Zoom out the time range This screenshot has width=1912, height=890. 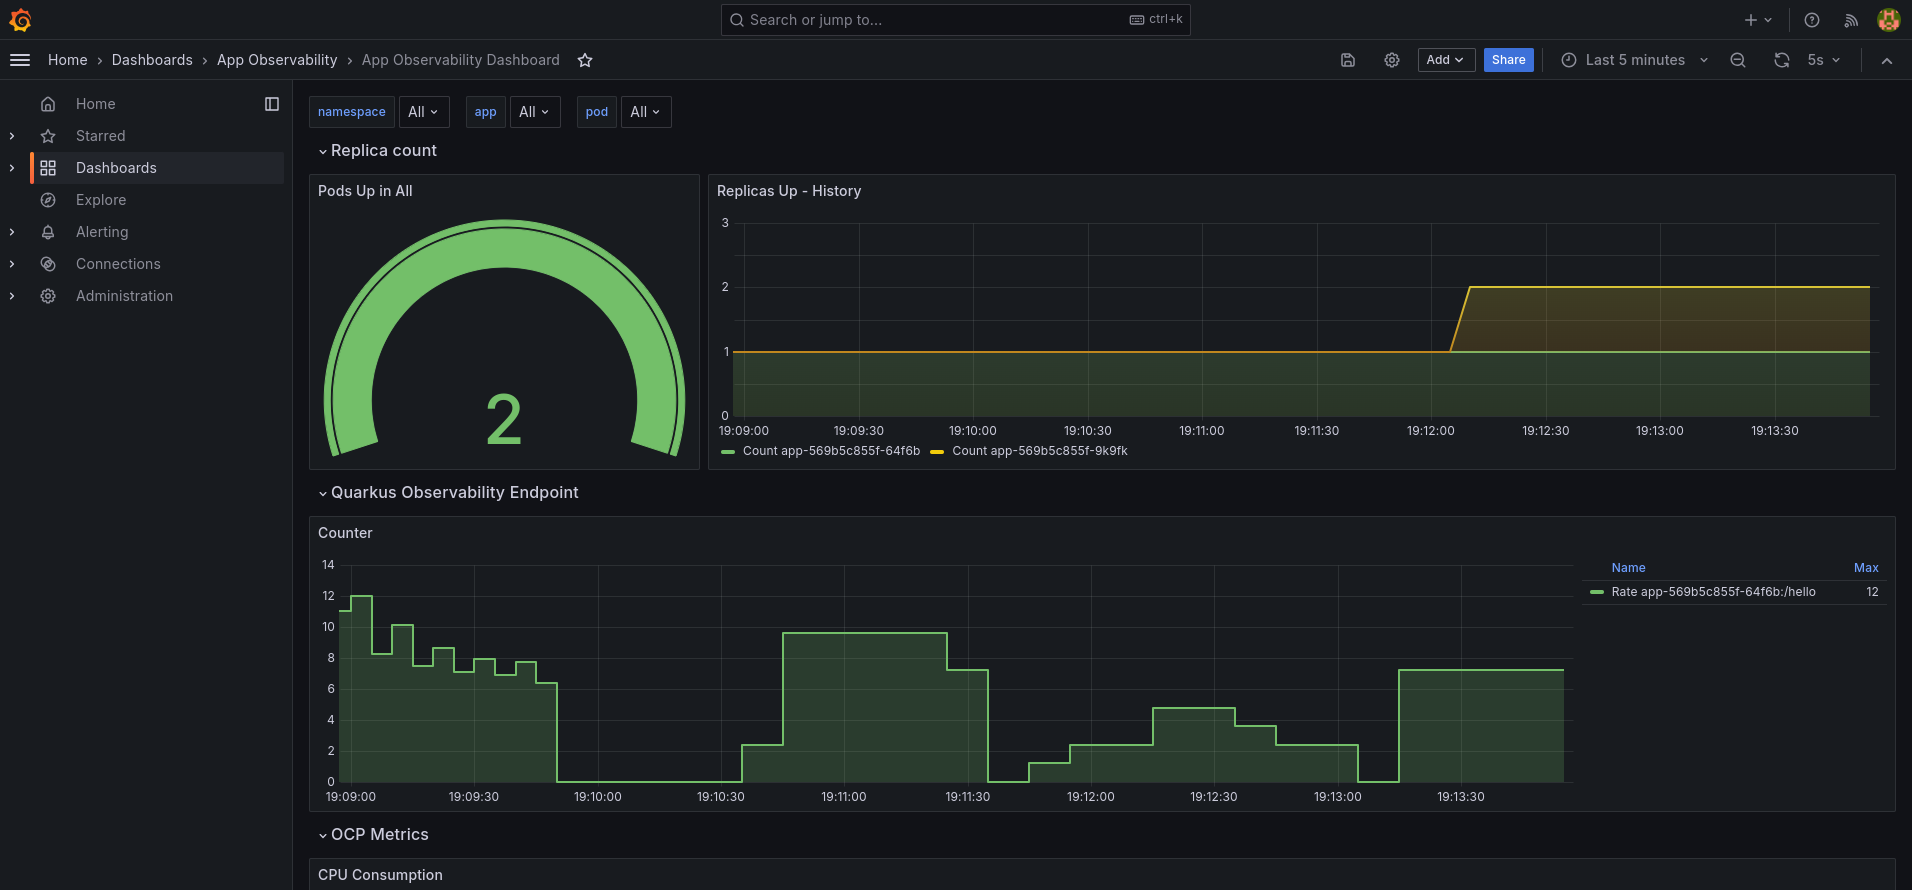[x=1738, y=60]
